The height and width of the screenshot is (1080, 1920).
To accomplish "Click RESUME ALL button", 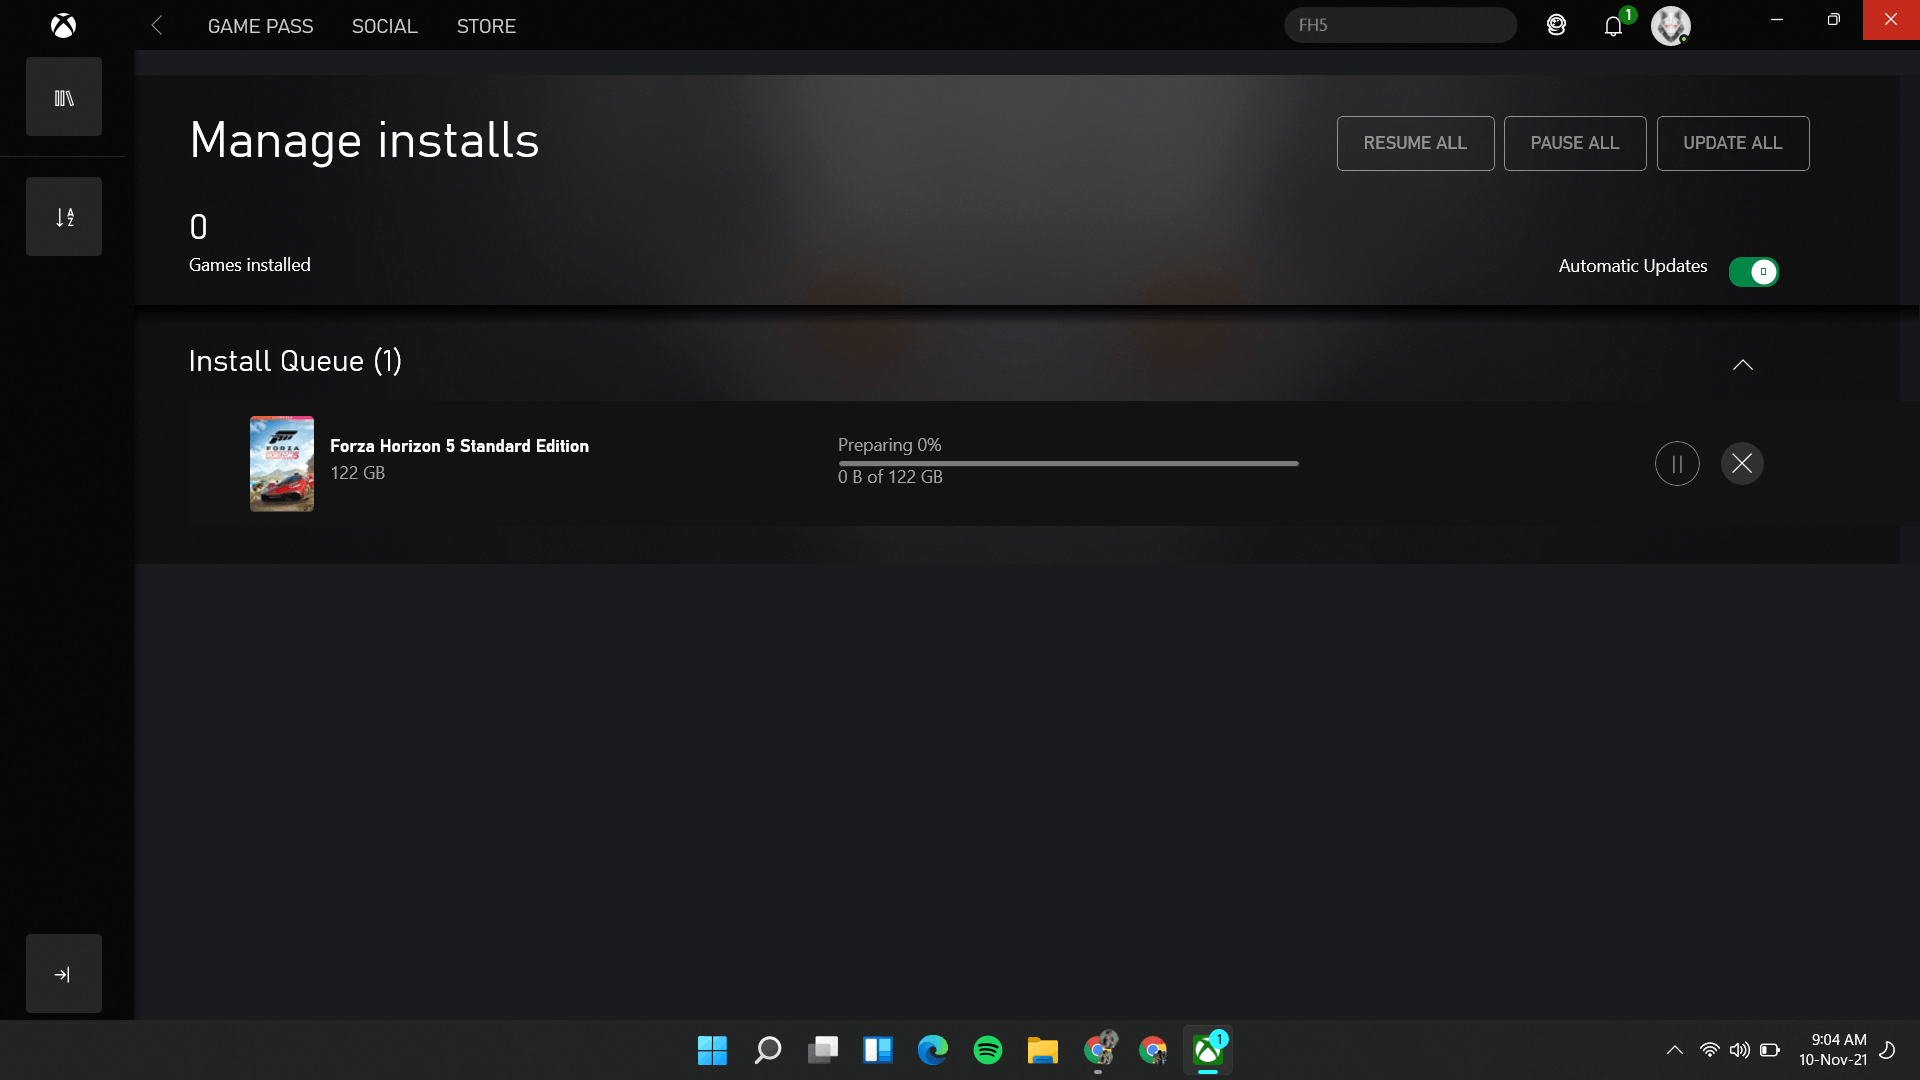I will [1415, 142].
